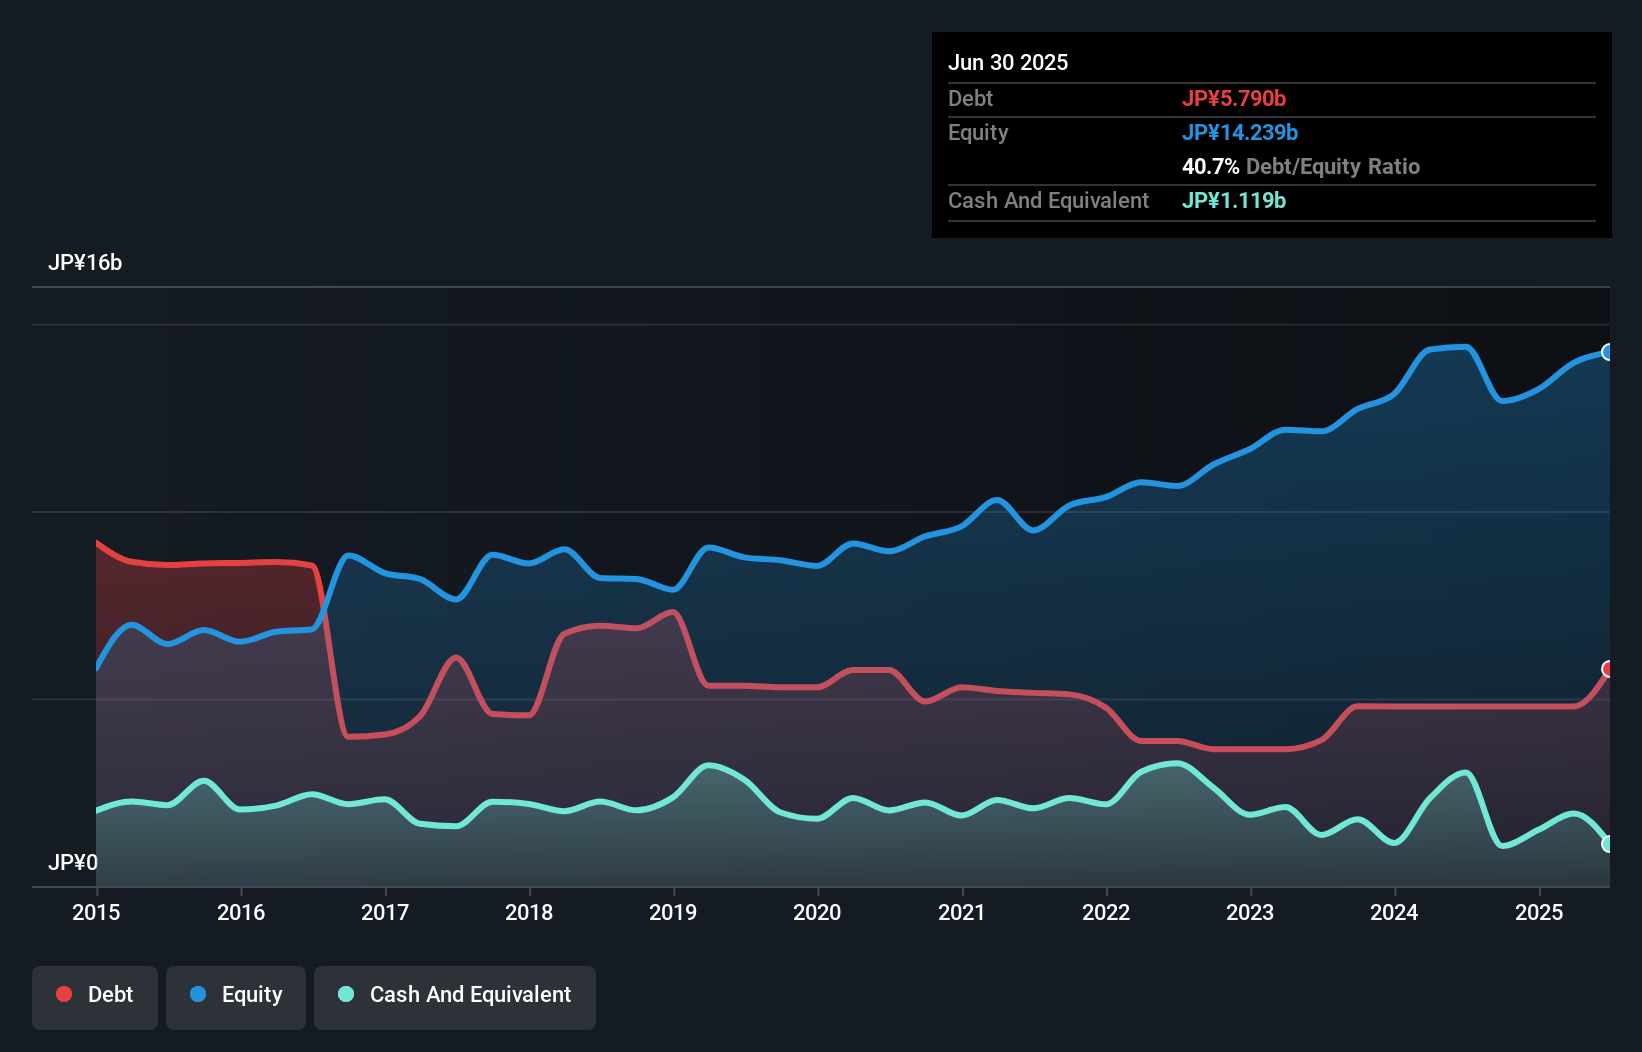The height and width of the screenshot is (1052, 1642).
Task: Select the red Debt endpoint marker
Action: [1607, 669]
